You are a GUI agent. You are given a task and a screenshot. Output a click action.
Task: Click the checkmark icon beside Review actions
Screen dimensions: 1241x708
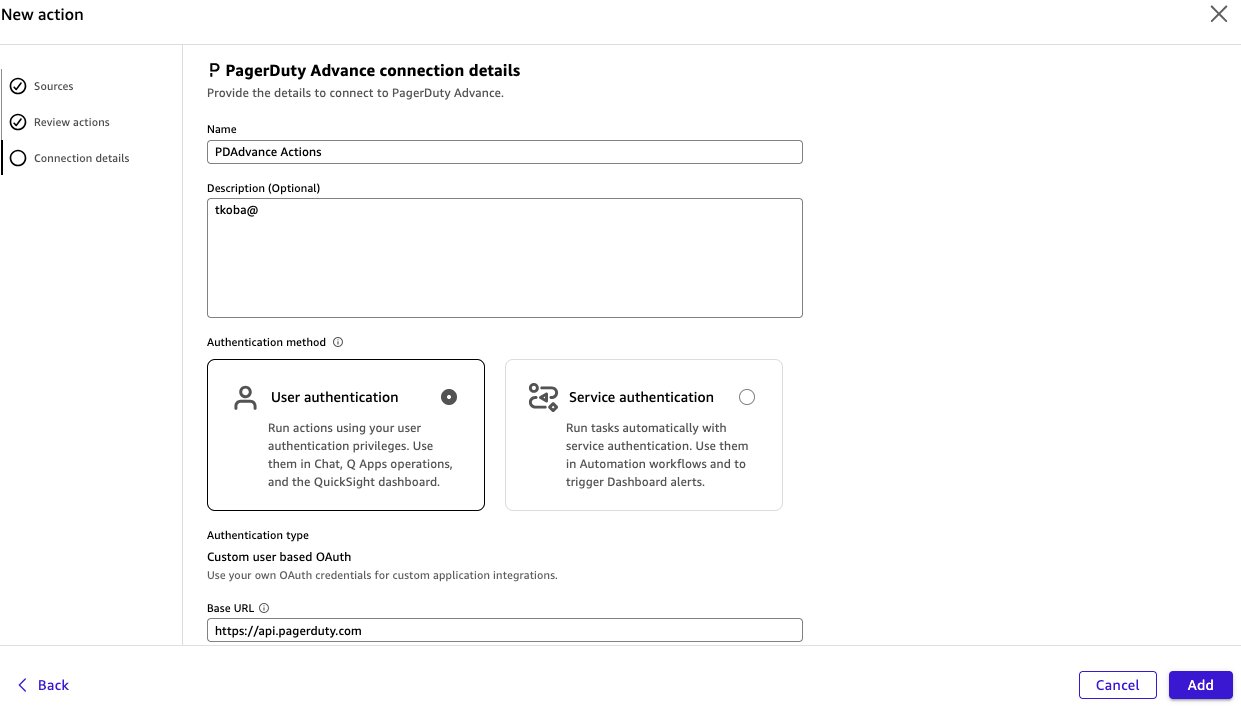[17, 121]
